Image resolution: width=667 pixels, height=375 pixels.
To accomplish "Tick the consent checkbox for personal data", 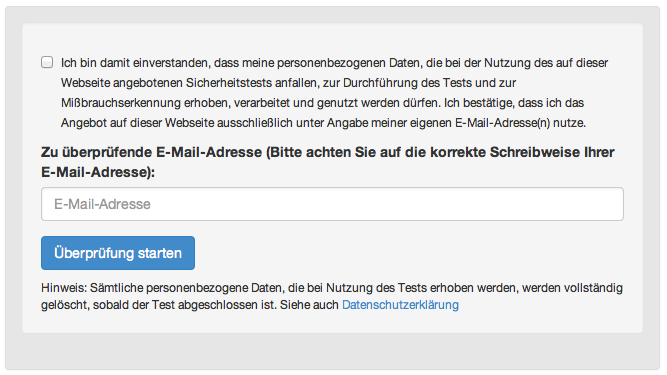I will point(47,62).
